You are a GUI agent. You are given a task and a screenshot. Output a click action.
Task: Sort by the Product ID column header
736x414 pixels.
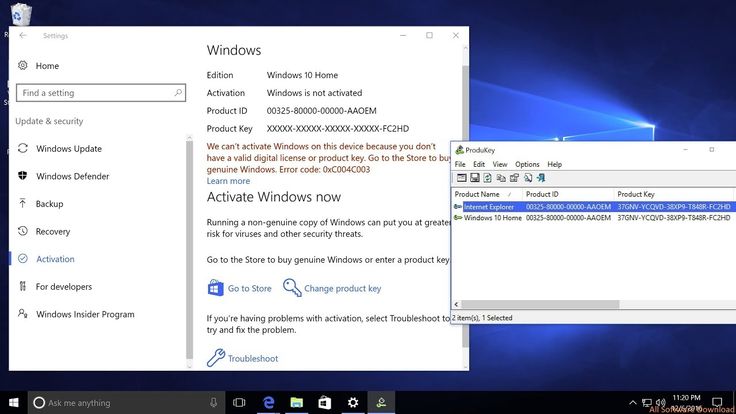coord(567,194)
